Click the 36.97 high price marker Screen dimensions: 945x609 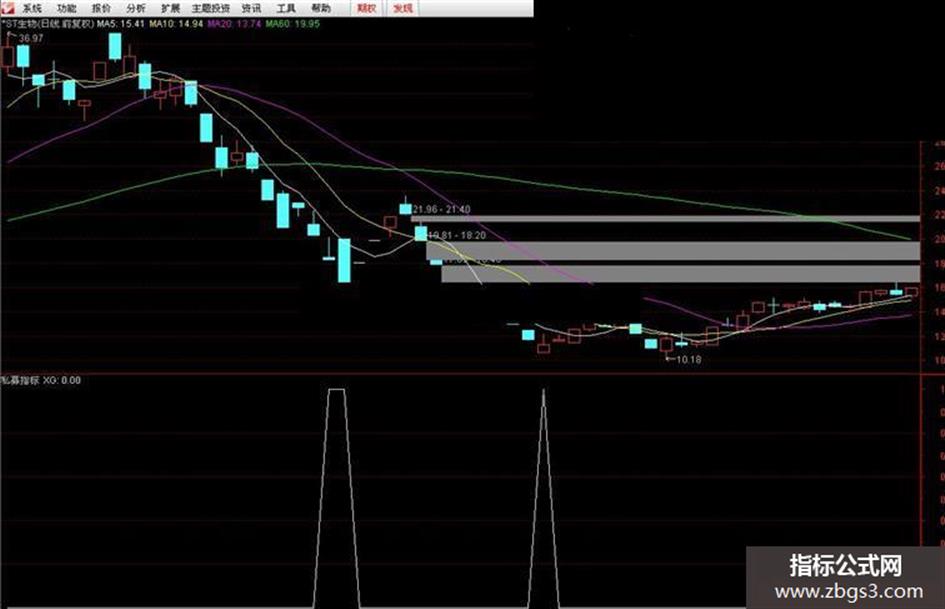click(31, 38)
